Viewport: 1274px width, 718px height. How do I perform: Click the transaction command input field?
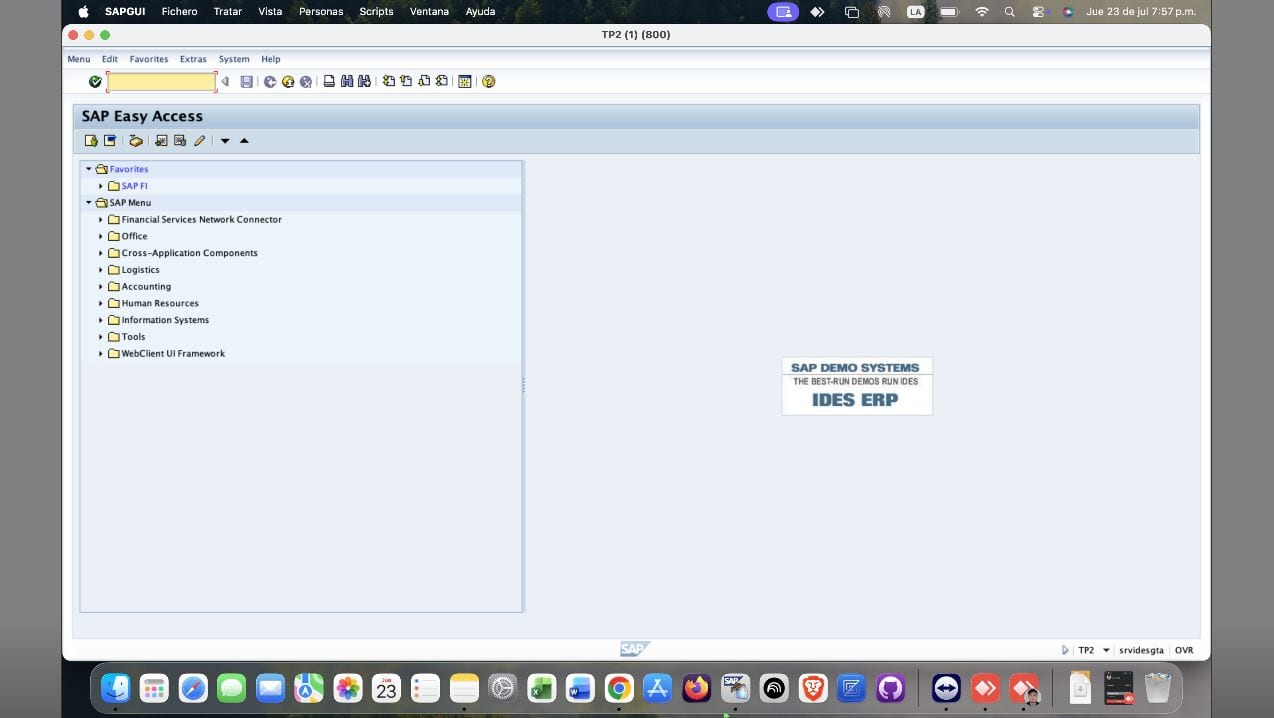(x=161, y=82)
